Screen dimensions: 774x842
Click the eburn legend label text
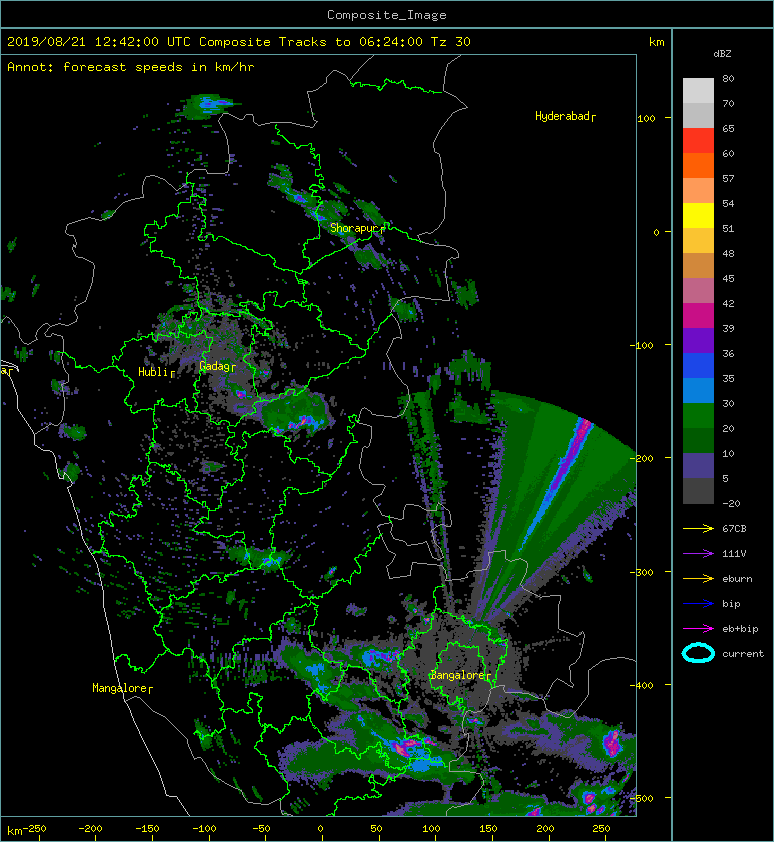click(x=737, y=579)
